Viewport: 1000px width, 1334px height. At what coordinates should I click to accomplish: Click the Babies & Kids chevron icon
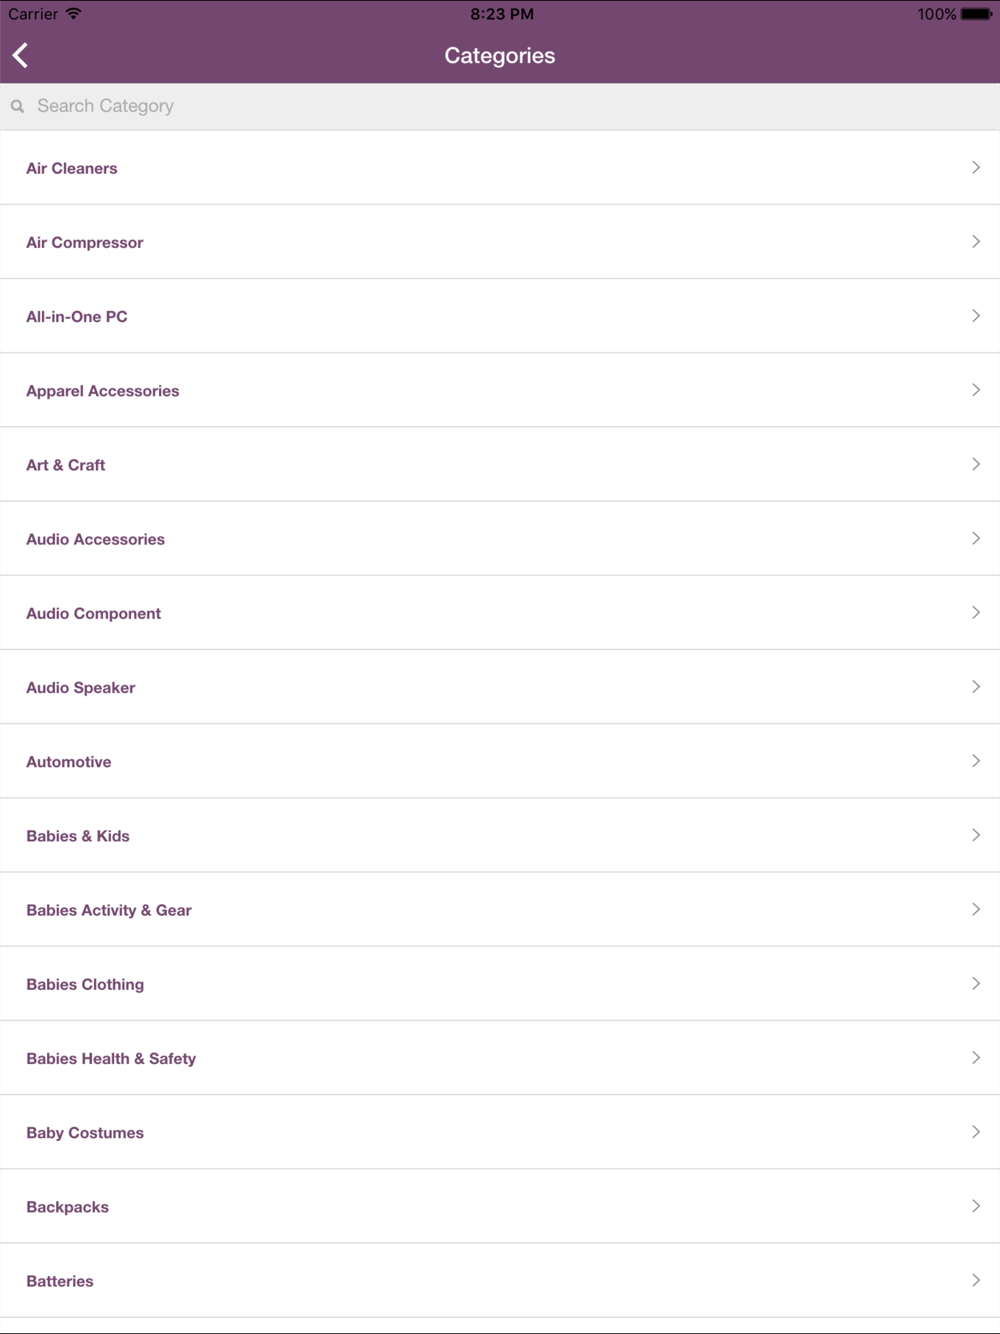976,835
